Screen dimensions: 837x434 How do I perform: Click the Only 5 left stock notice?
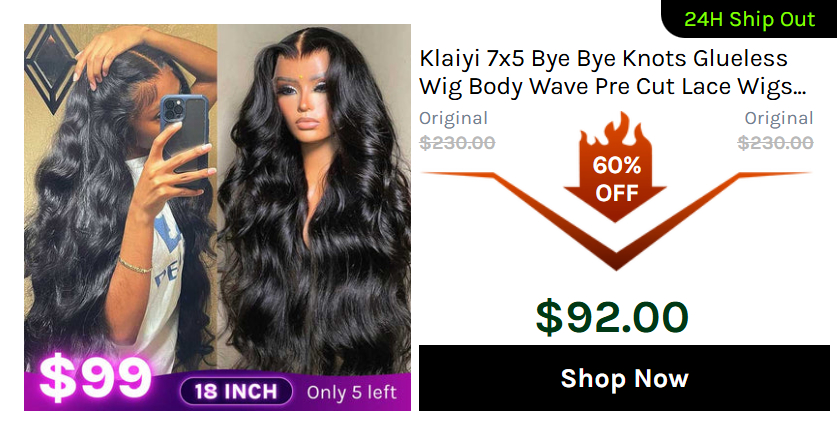351,392
